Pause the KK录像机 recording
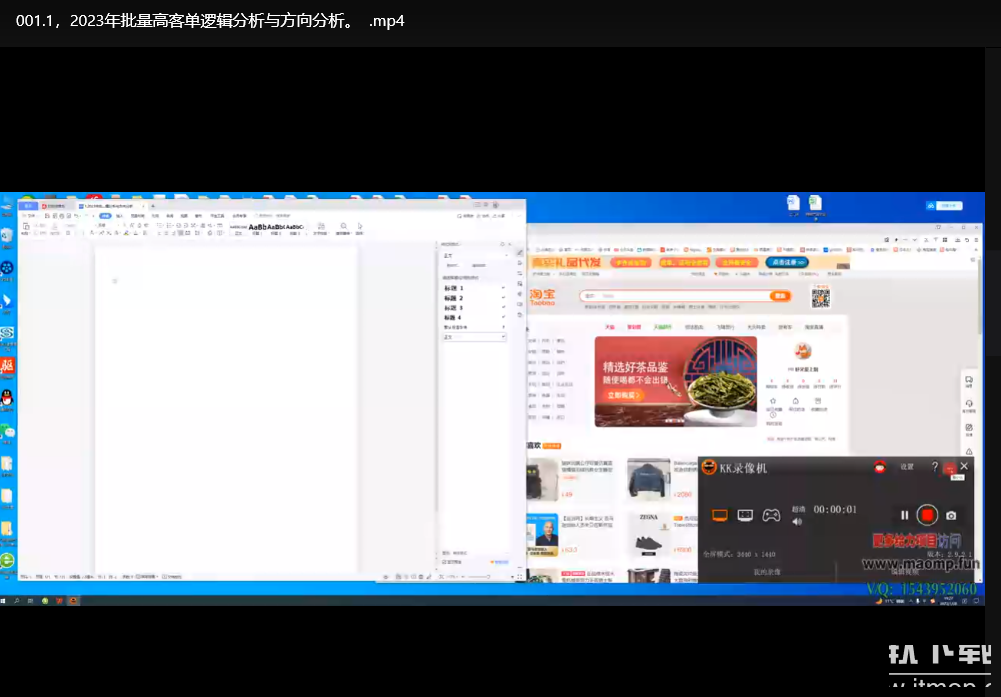Viewport: 1001px width, 697px height. pyautogui.click(x=904, y=515)
